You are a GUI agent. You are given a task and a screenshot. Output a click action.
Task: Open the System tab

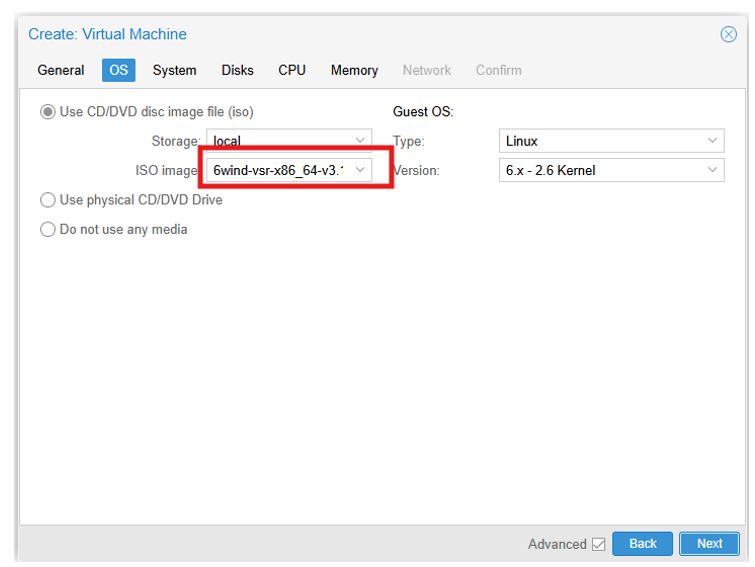point(174,70)
